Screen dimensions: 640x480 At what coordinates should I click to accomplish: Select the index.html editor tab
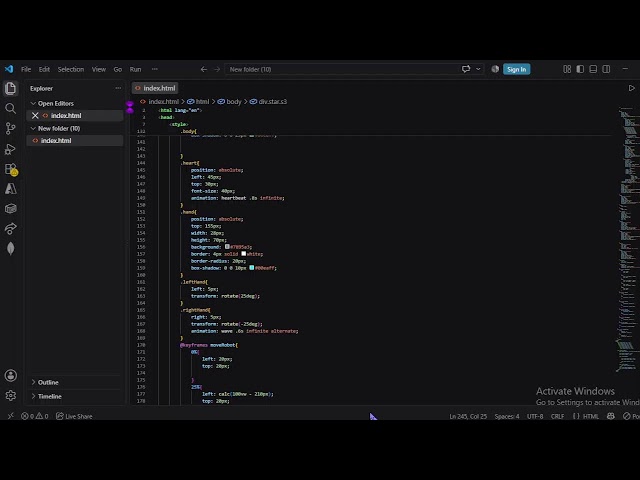coord(155,88)
